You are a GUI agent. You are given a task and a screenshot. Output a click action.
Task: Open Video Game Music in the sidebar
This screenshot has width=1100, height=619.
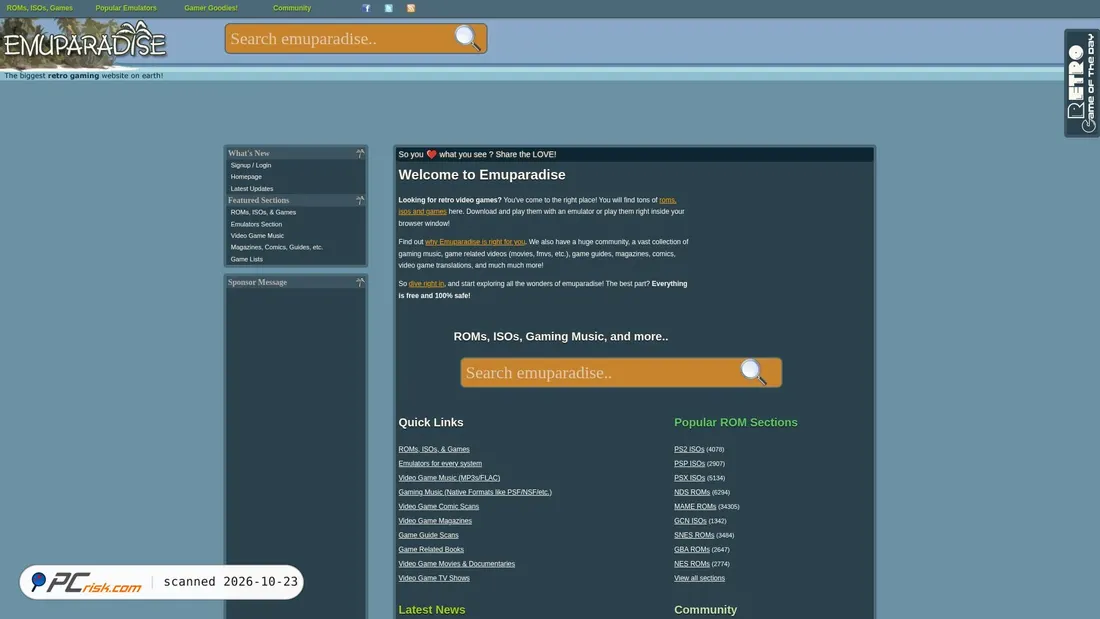(x=257, y=236)
